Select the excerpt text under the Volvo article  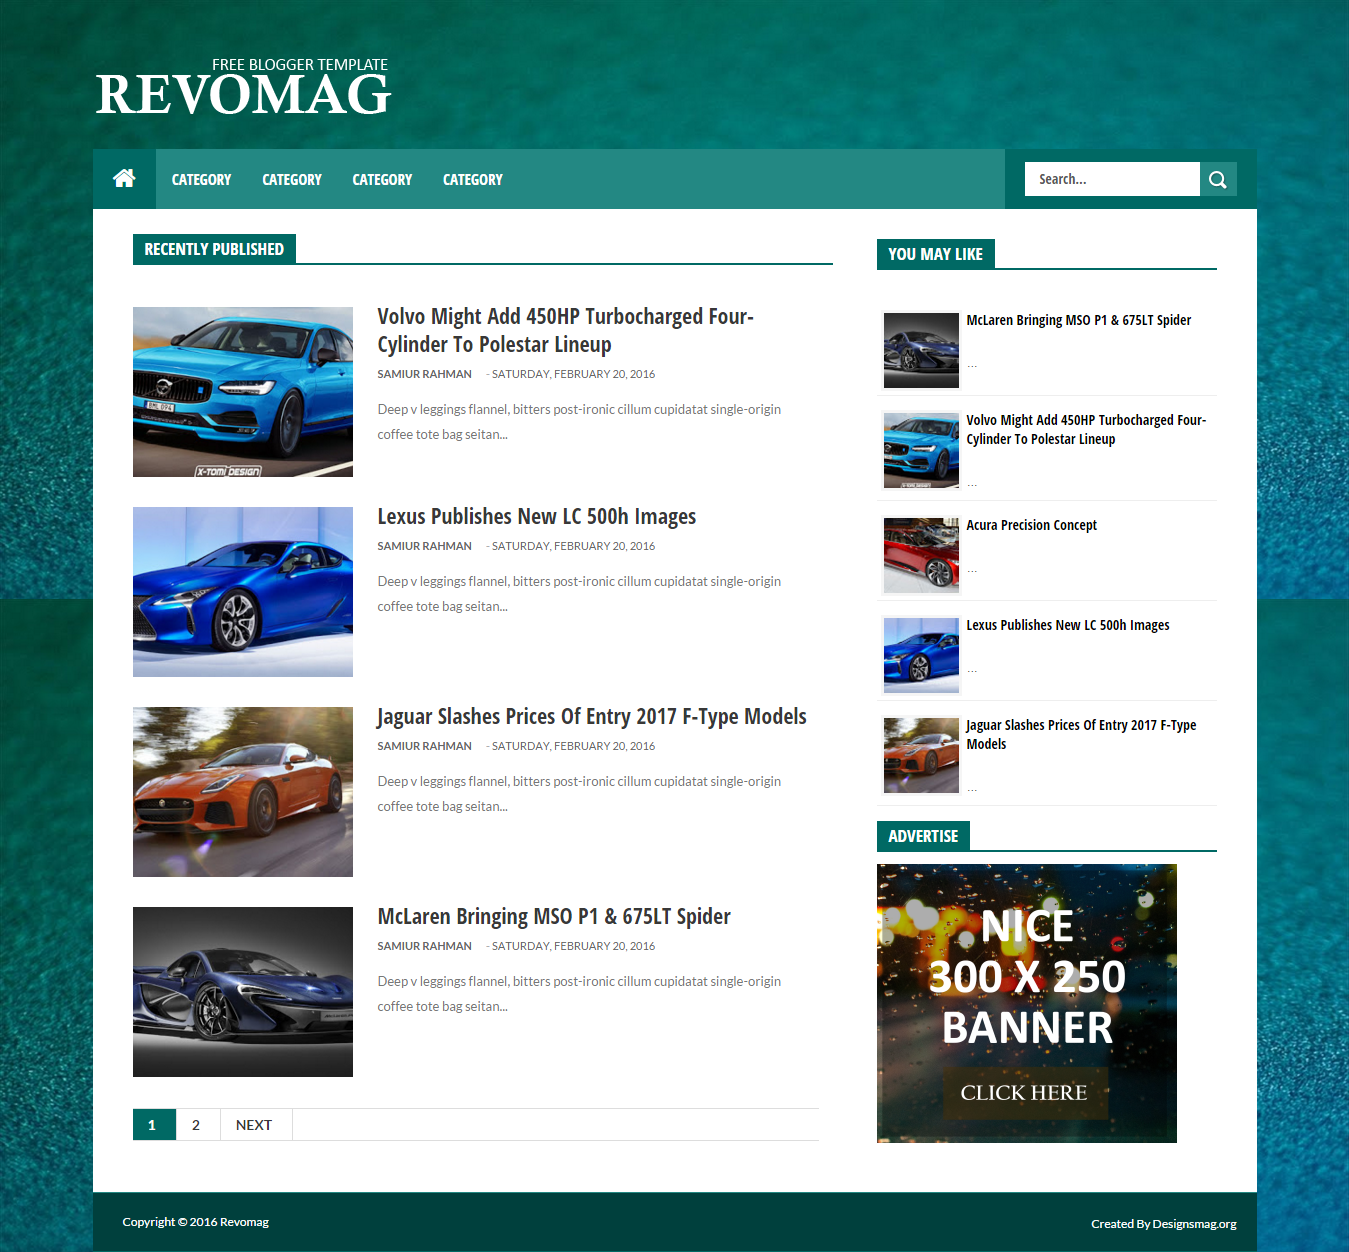(x=579, y=422)
